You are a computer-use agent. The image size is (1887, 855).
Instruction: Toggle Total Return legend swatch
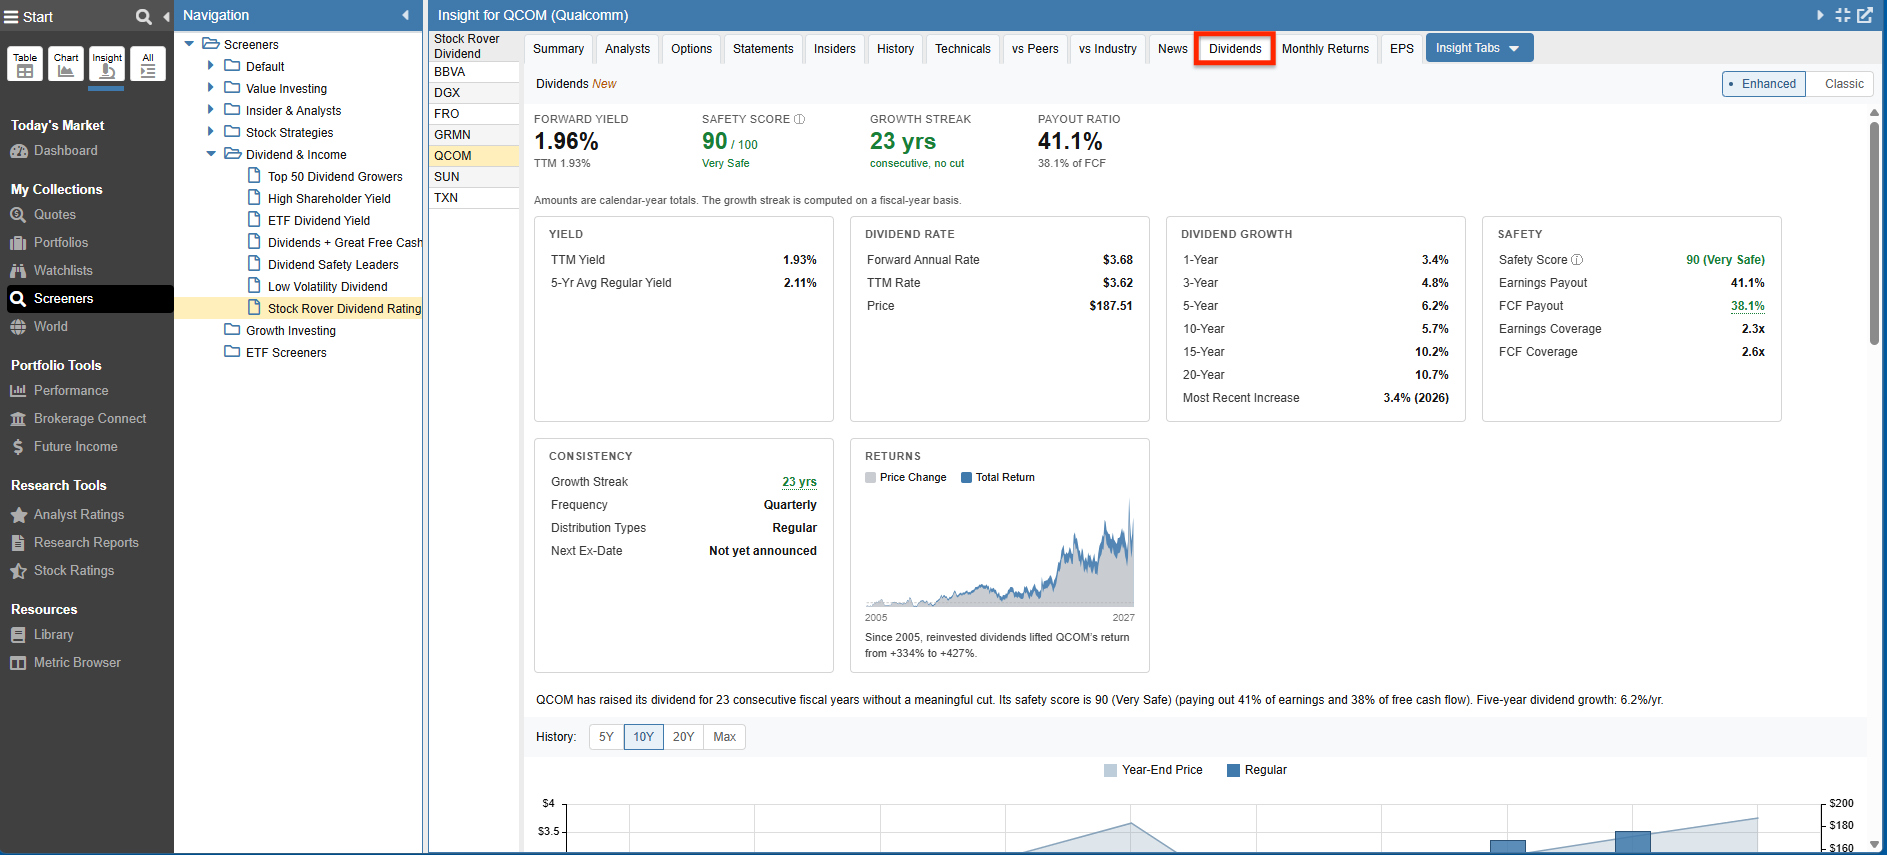point(966,478)
